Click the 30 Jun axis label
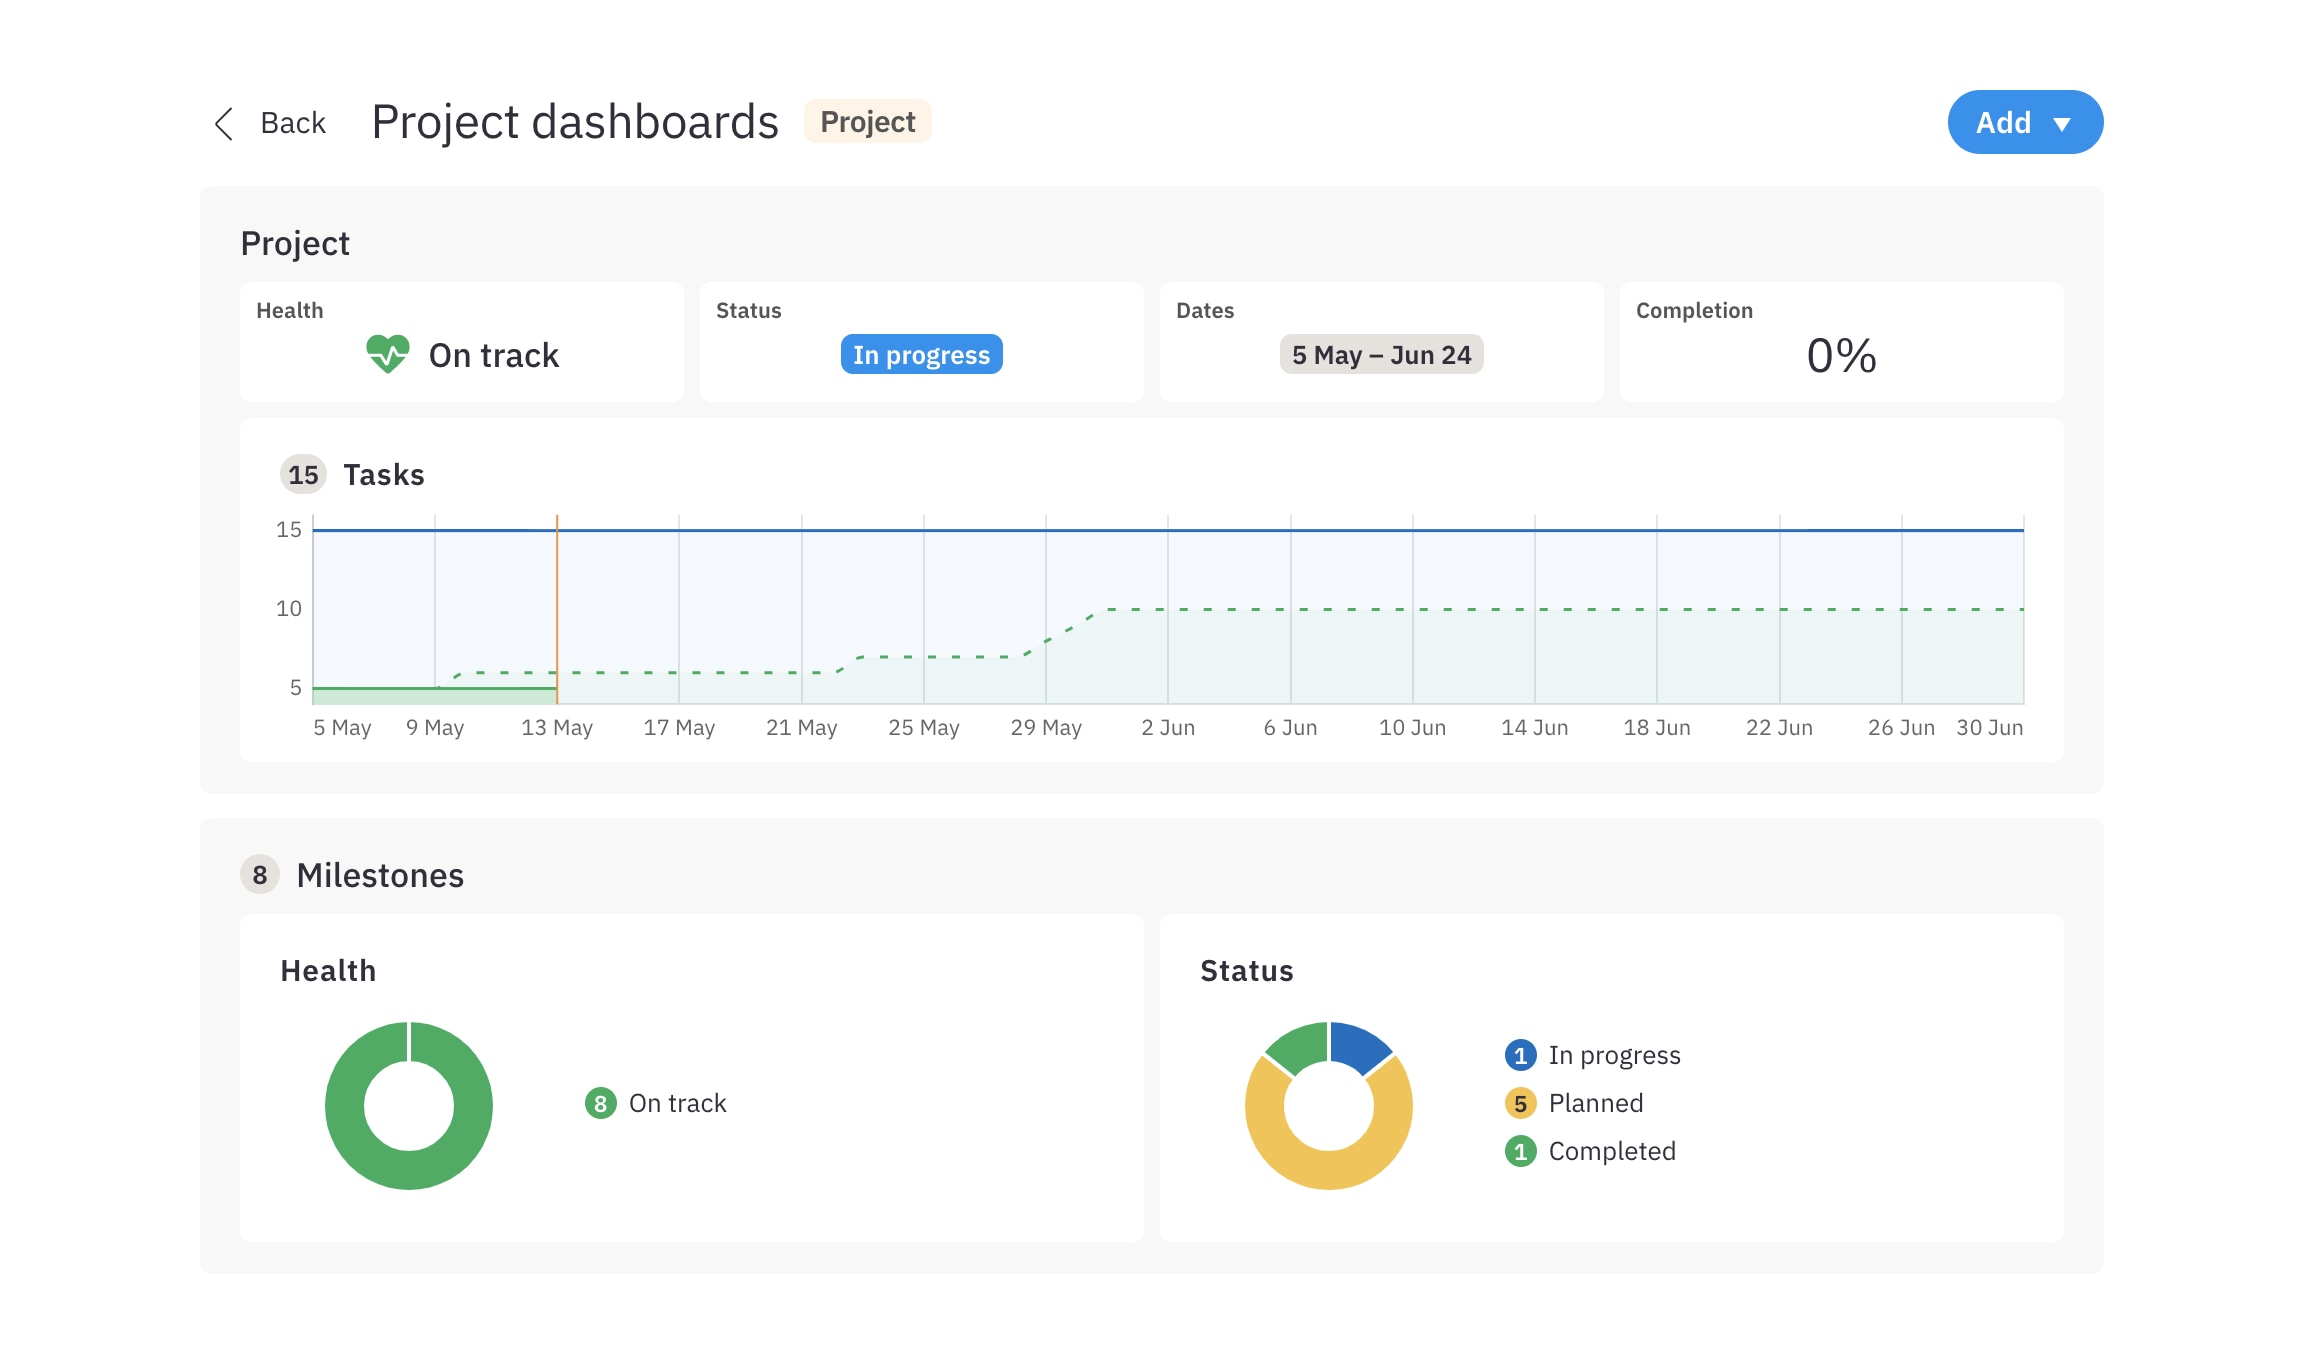The width and height of the screenshot is (2302, 1348). (x=1989, y=727)
